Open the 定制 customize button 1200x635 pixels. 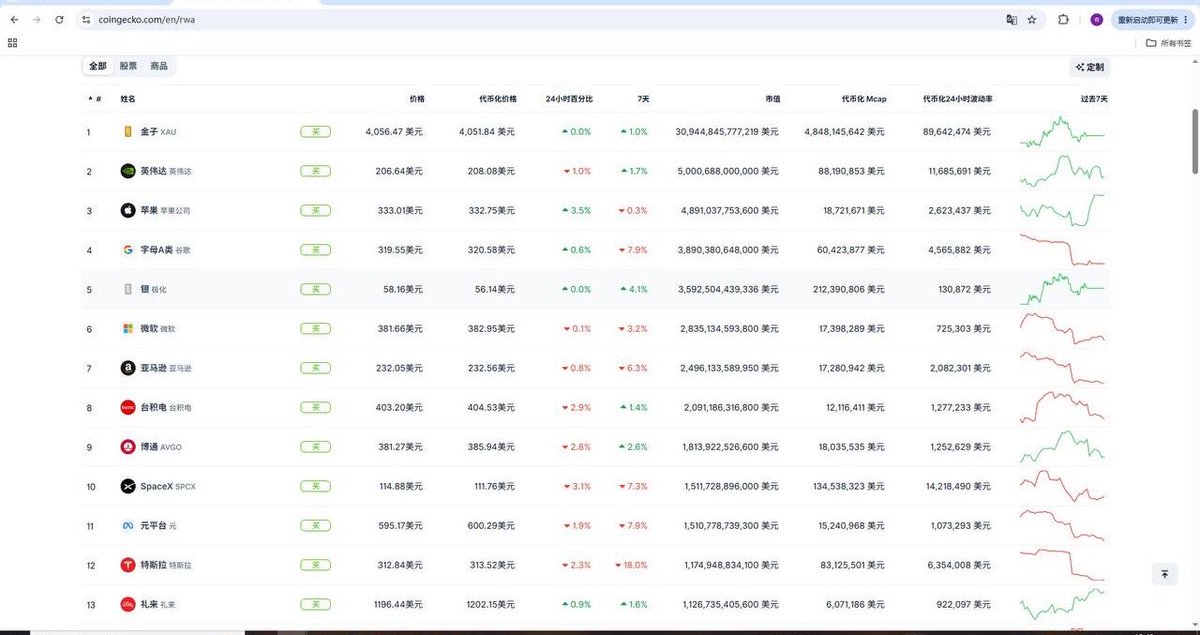coord(1090,67)
